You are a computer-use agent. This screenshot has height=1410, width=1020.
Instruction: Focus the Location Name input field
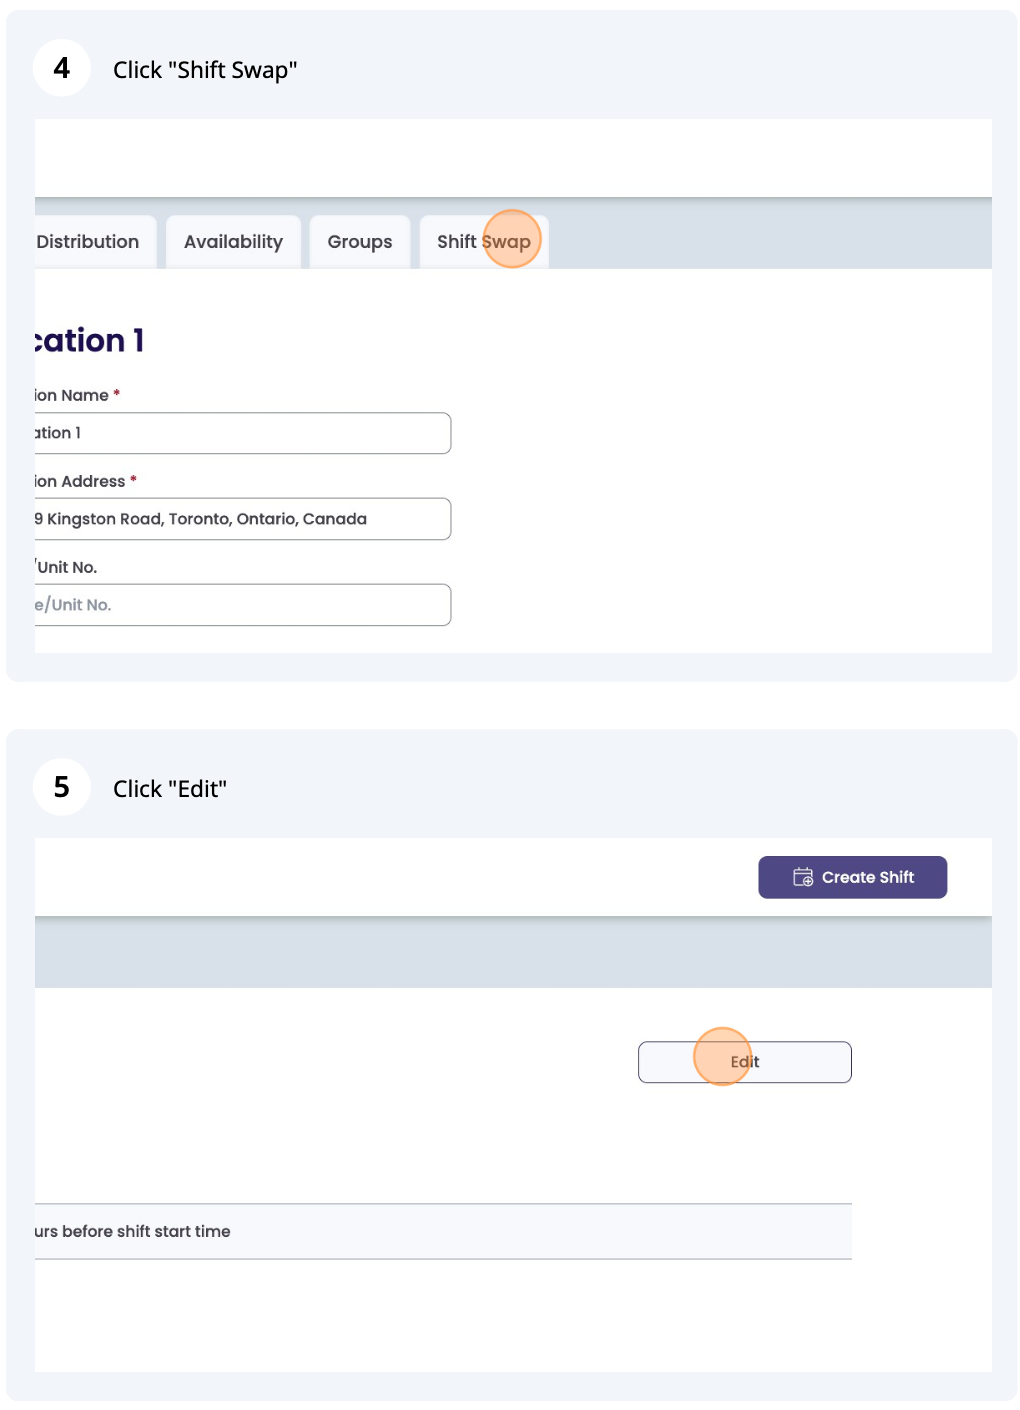(242, 433)
